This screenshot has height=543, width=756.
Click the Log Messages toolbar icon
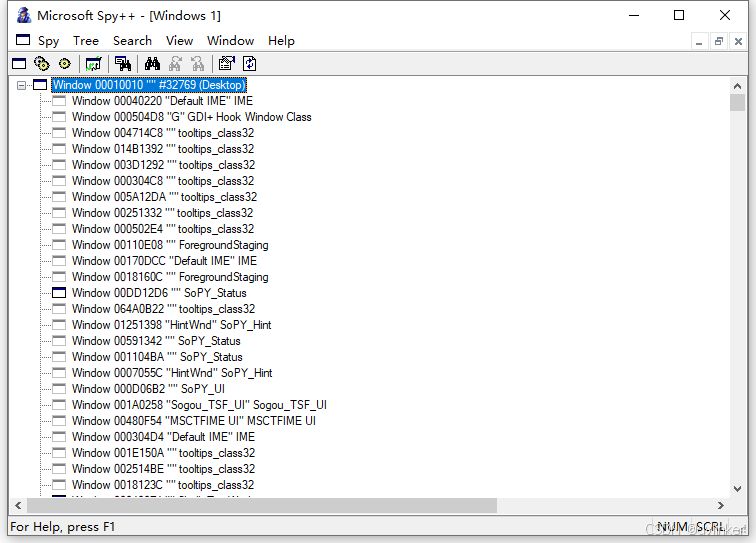point(94,64)
